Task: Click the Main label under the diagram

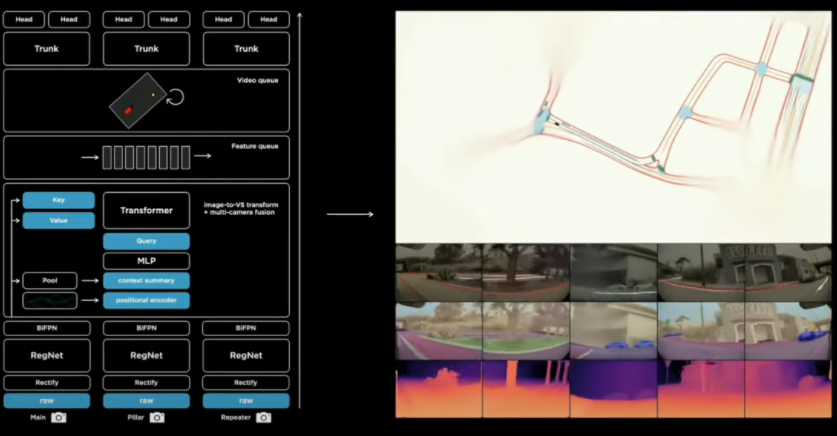Action: [x=38, y=417]
